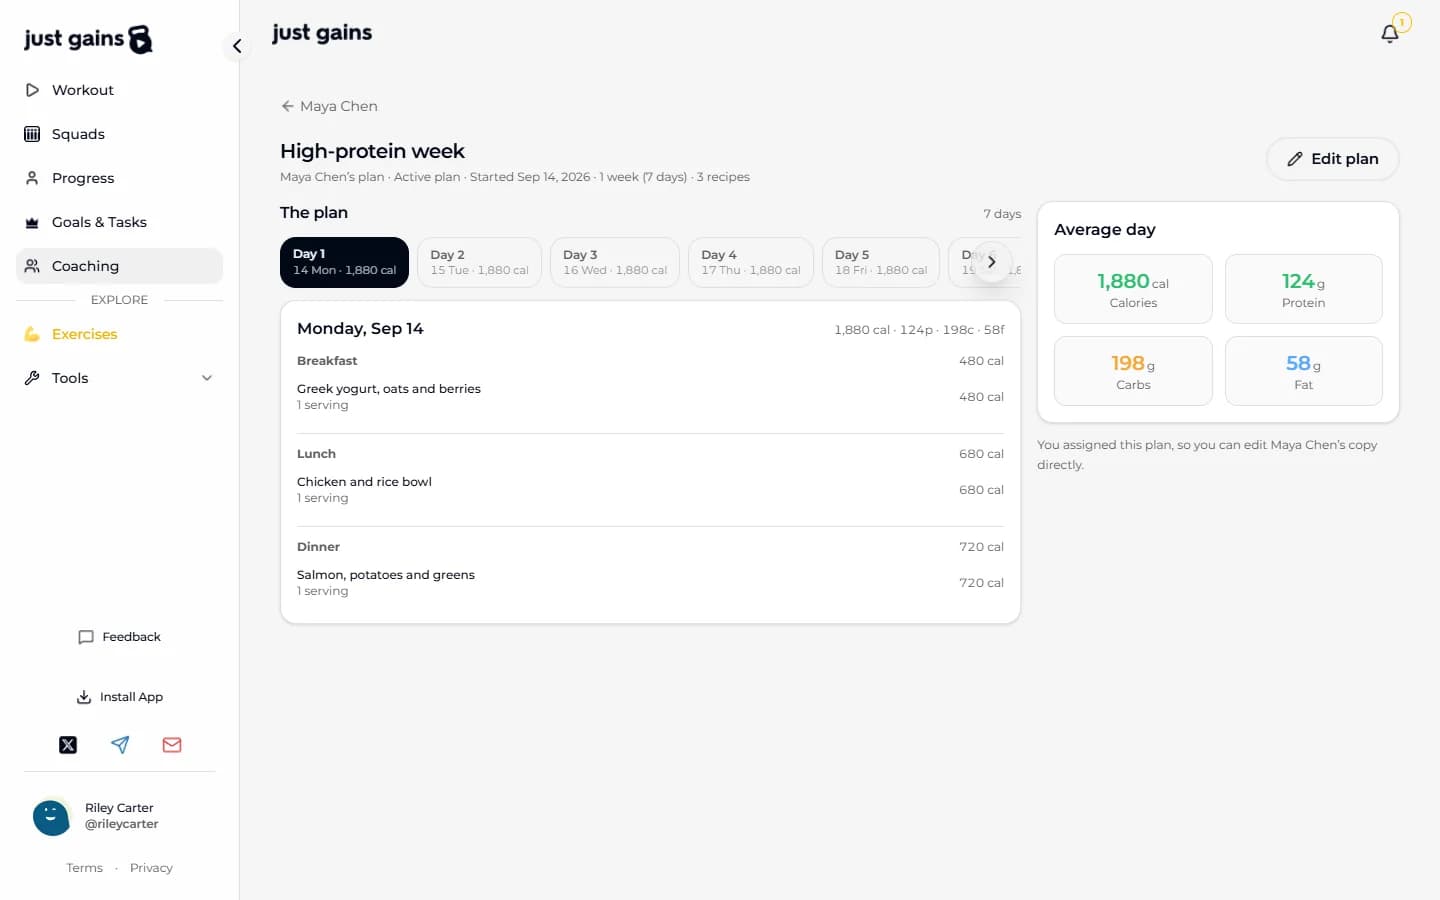Screen dimensions: 1440x900
Task: Click the 198g Carbs card
Action: (1133, 371)
